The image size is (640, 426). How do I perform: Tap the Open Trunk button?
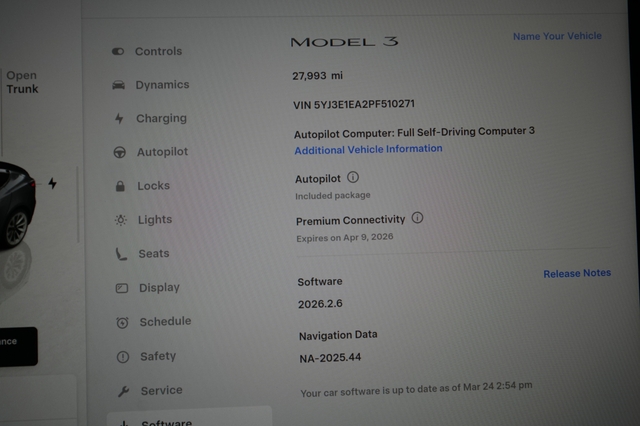[22, 82]
